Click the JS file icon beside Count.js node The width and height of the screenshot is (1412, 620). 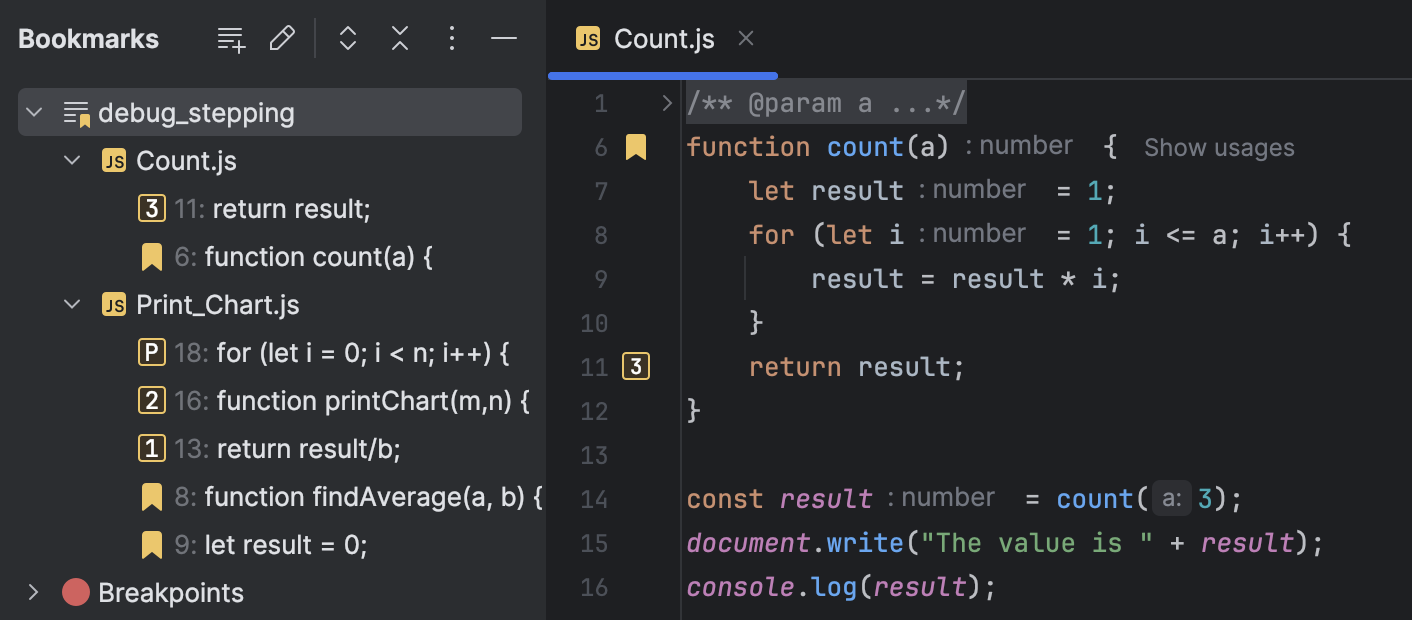coord(113,160)
